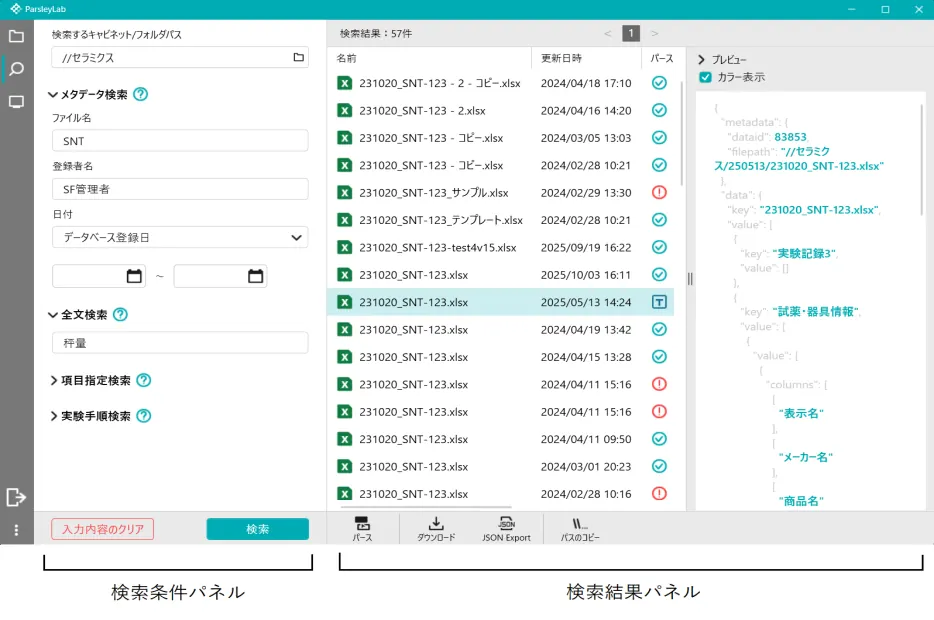Open the start date calendar picker
Image resolution: width=934 pixels, height=620 pixels.
(135, 276)
